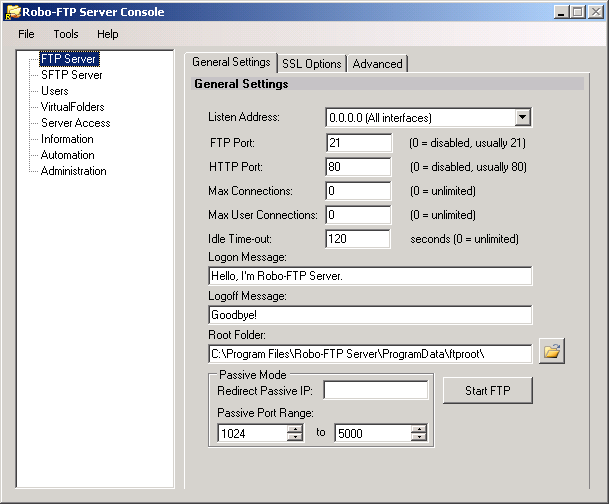The width and height of the screenshot is (609, 504).
Task: Select SFTP Server in the tree
Action: (x=71, y=75)
